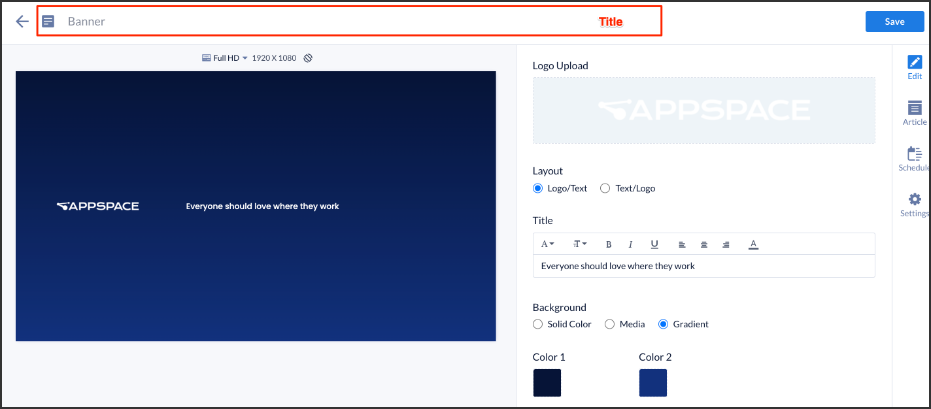931x409 pixels.
Task: Toggle italic formatting for the title
Action: point(631,244)
